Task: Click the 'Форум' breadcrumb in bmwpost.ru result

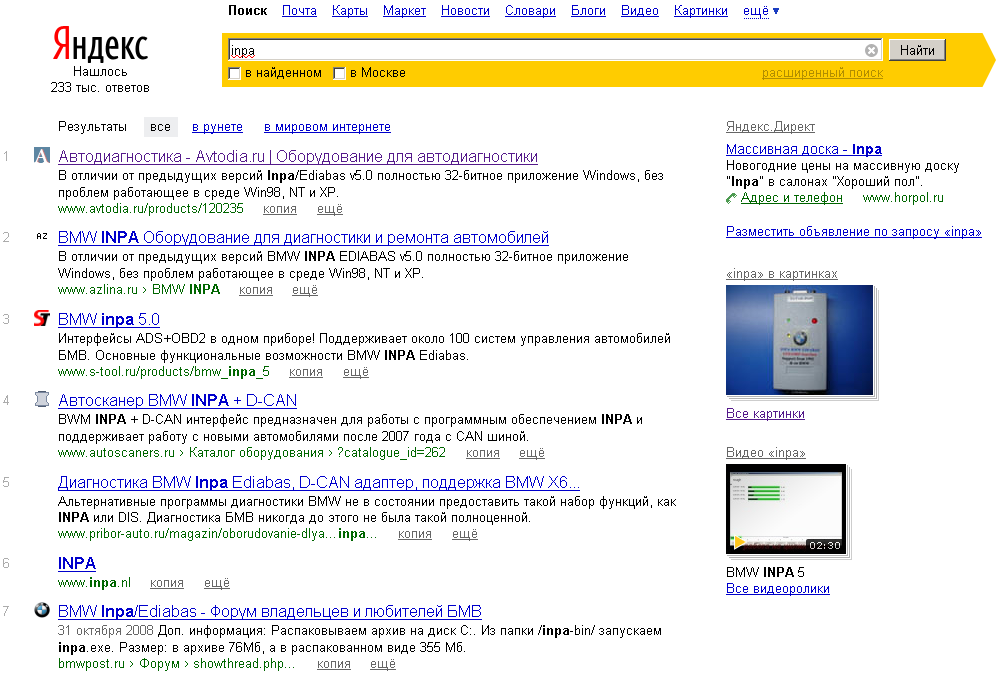Action: click(x=159, y=664)
